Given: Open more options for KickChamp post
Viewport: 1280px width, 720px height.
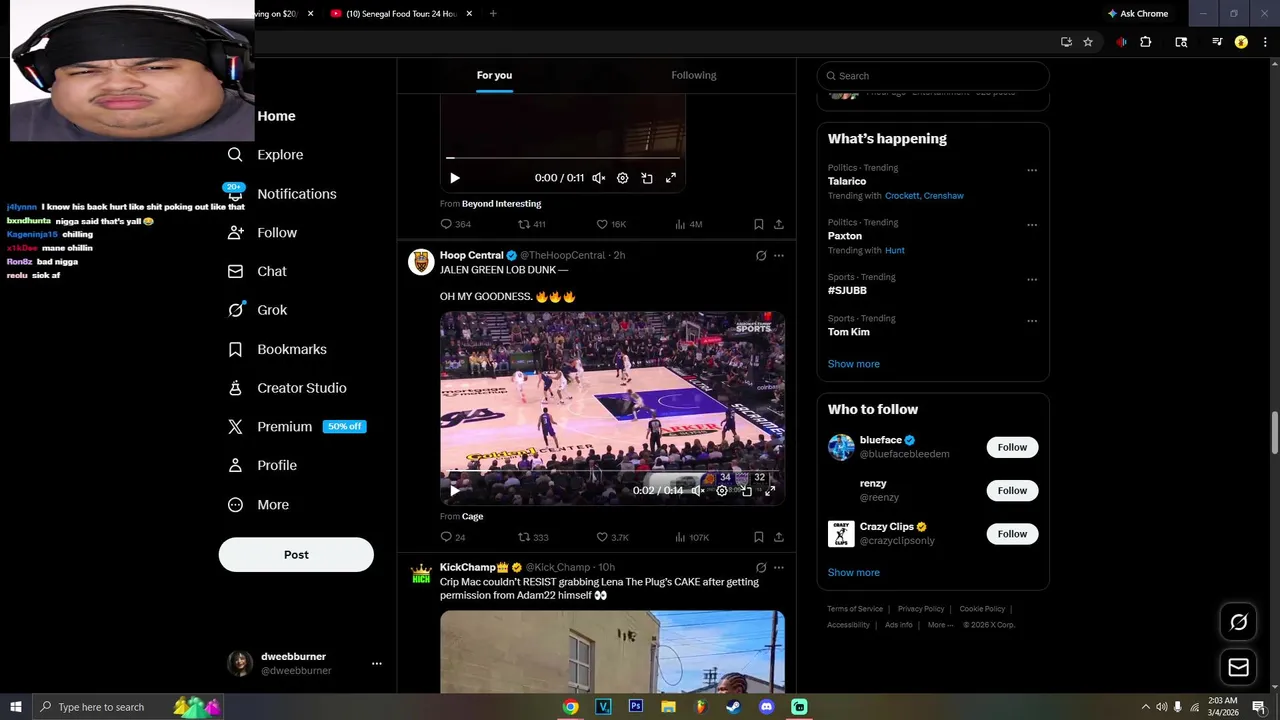Looking at the screenshot, I should pyautogui.click(x=779, y=567).
